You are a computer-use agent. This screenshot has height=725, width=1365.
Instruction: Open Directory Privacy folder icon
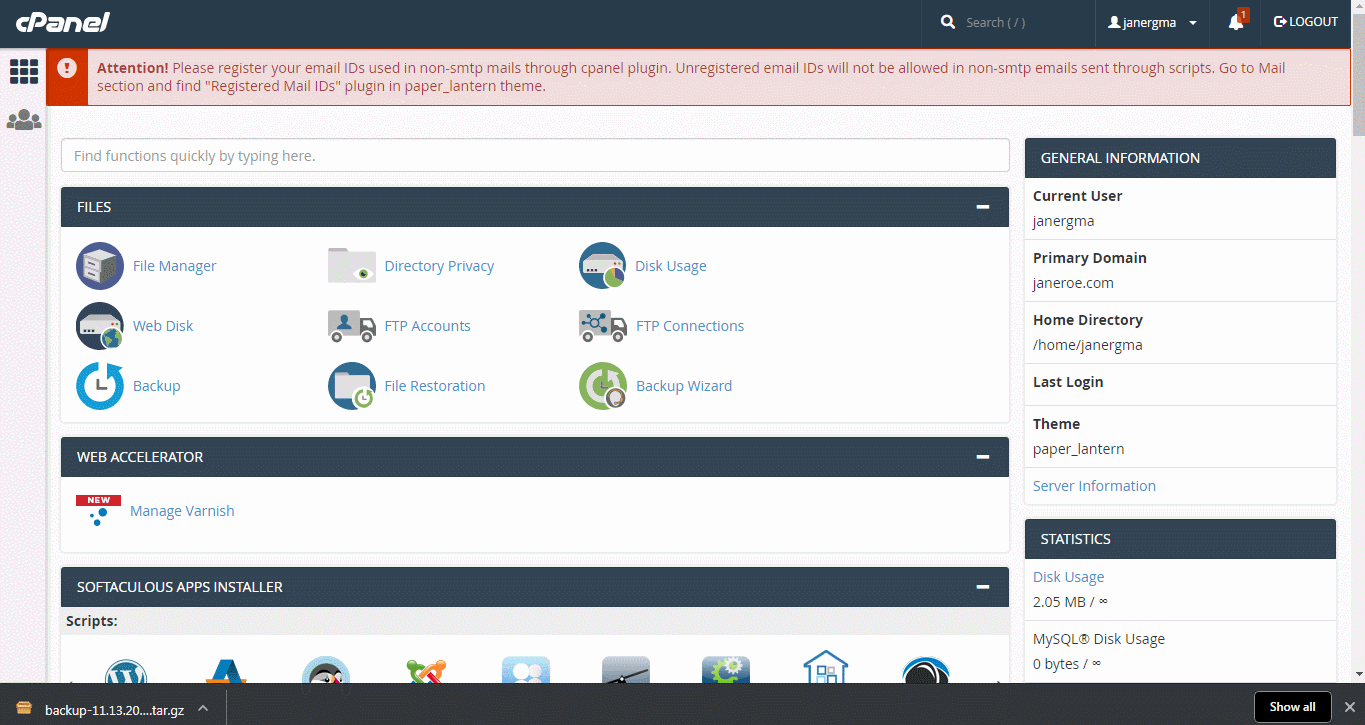pos(352,266)
